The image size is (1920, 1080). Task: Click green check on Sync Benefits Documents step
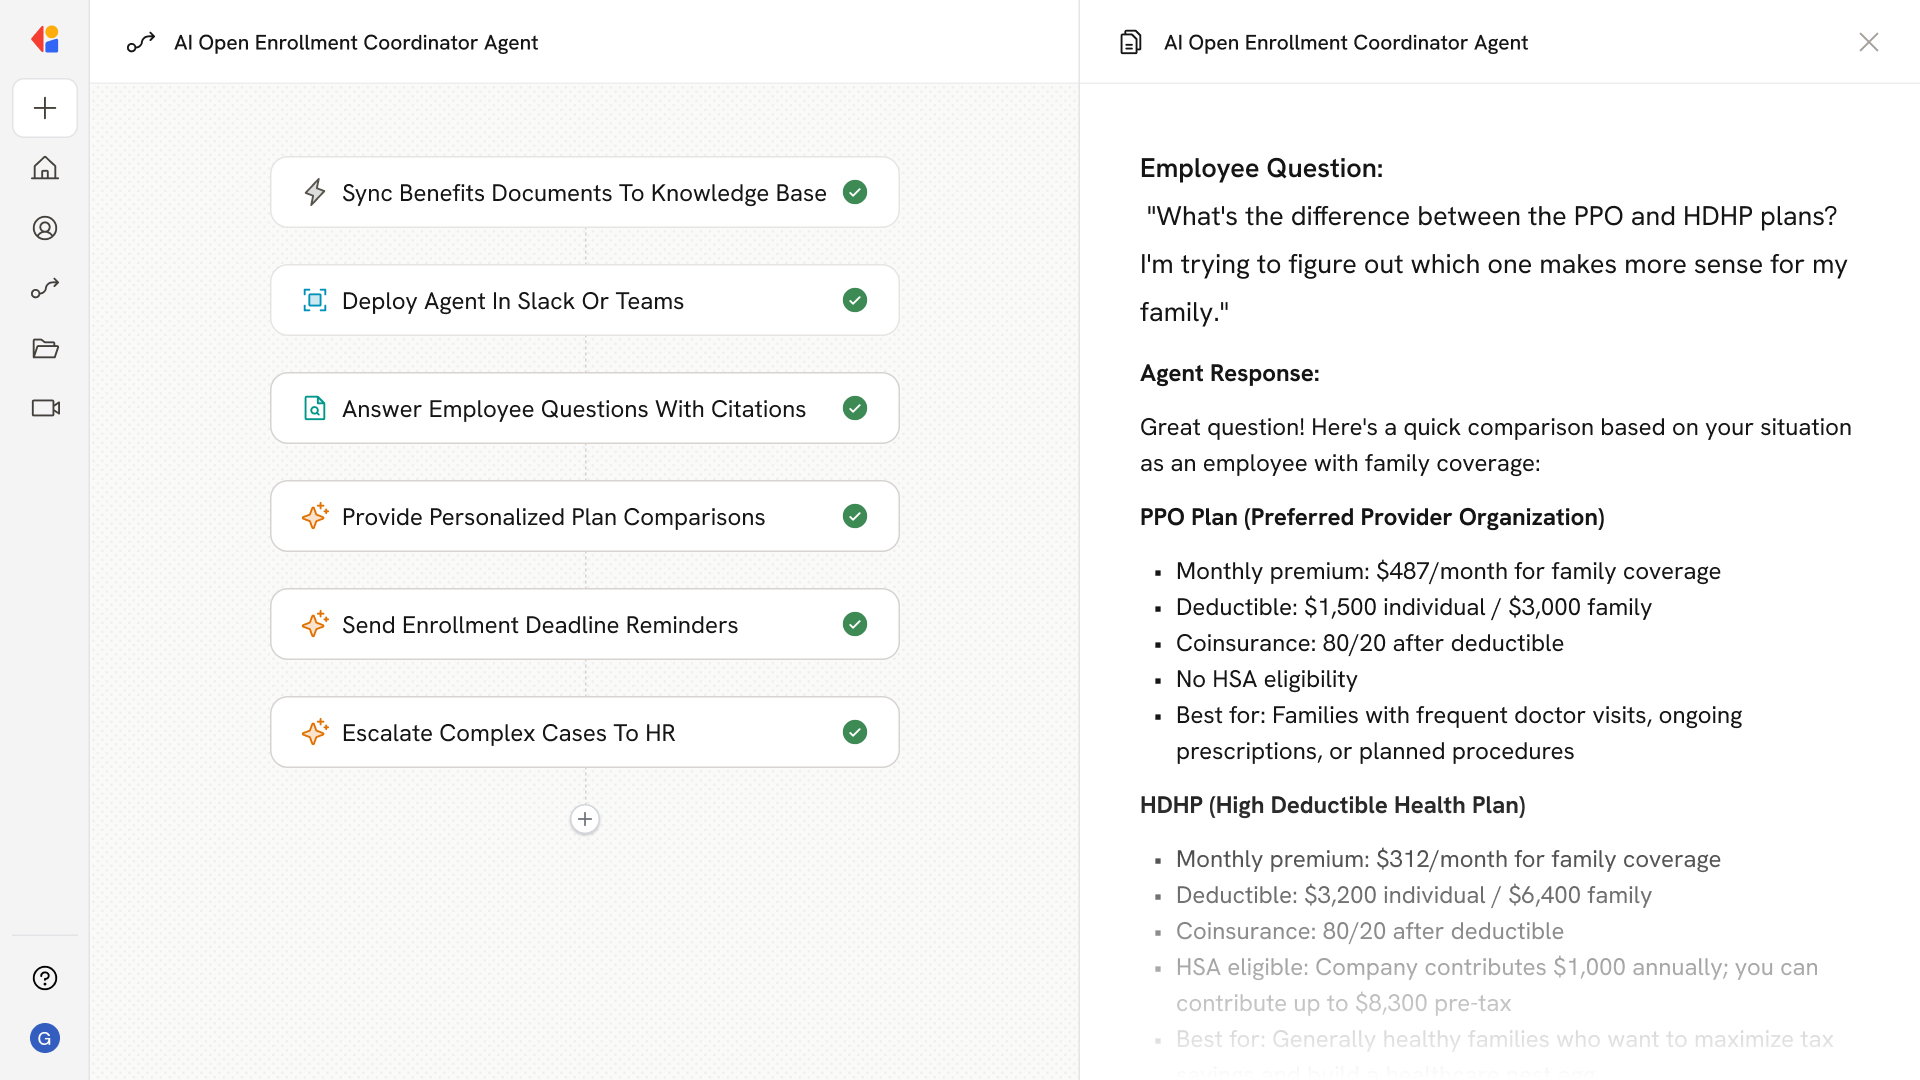(855, 192)
